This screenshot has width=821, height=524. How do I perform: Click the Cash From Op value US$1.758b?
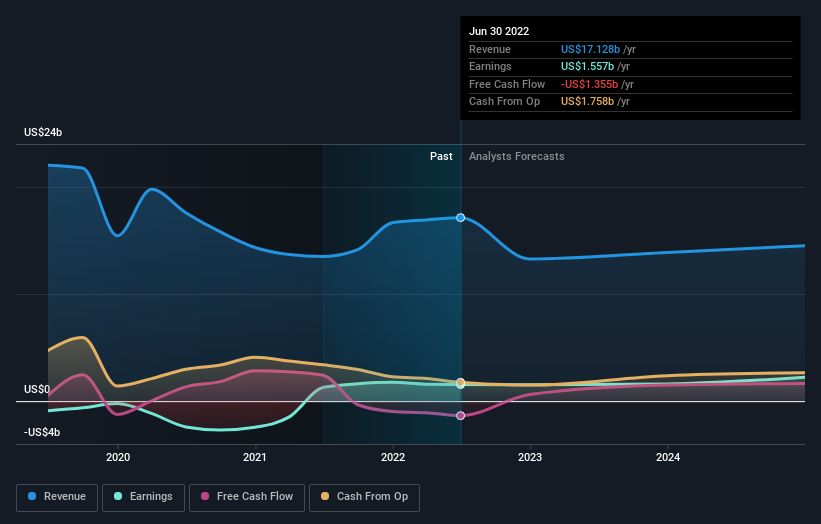click(587, 102)
